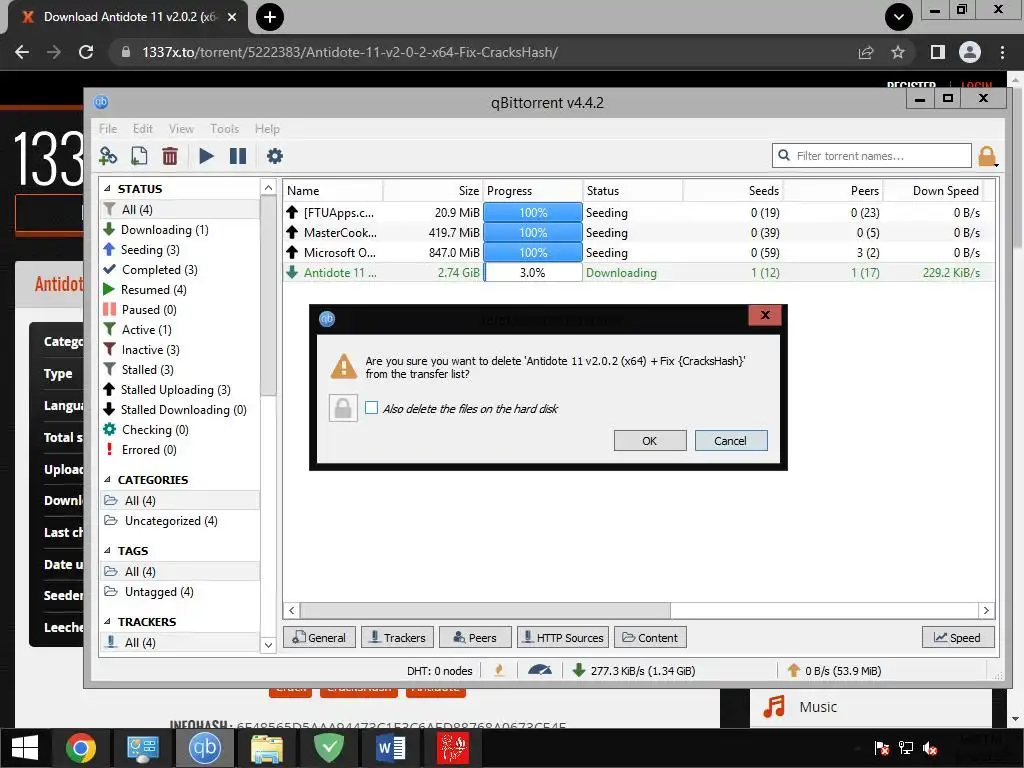Image resolution: width=1024 pixels, height=768 pixels.
Task: Click the add torrent link icon
Action: (108, 156)
